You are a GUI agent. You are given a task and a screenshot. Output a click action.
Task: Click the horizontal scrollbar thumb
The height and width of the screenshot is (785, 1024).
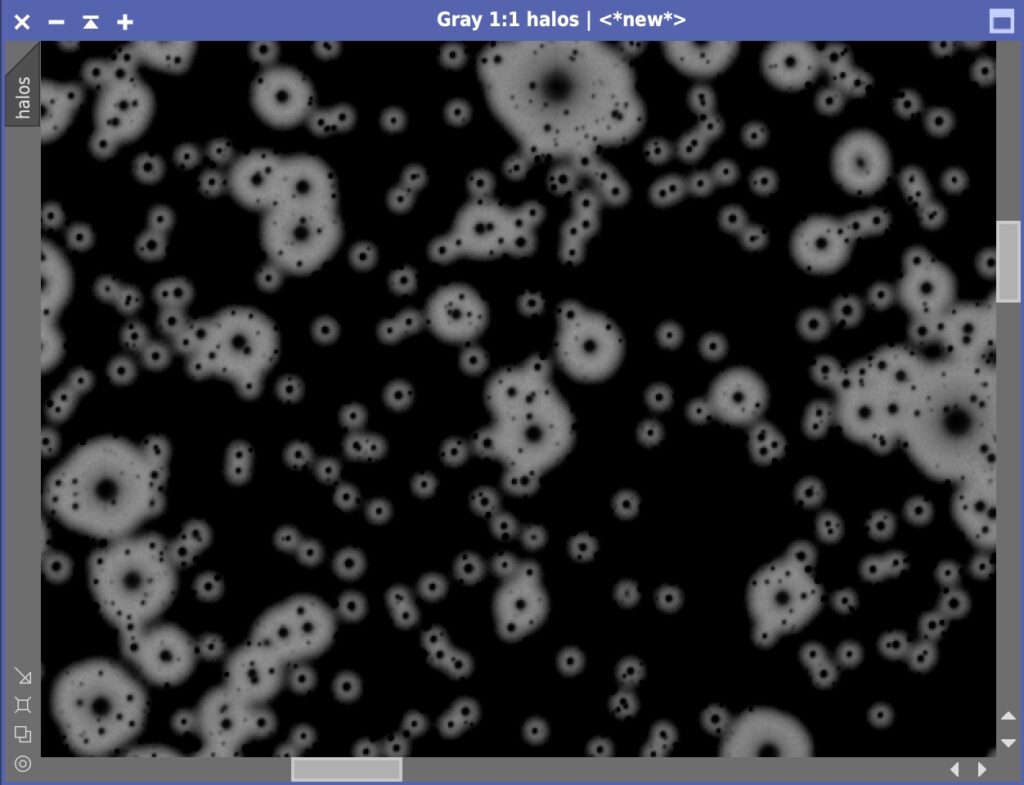pos(347,769)
